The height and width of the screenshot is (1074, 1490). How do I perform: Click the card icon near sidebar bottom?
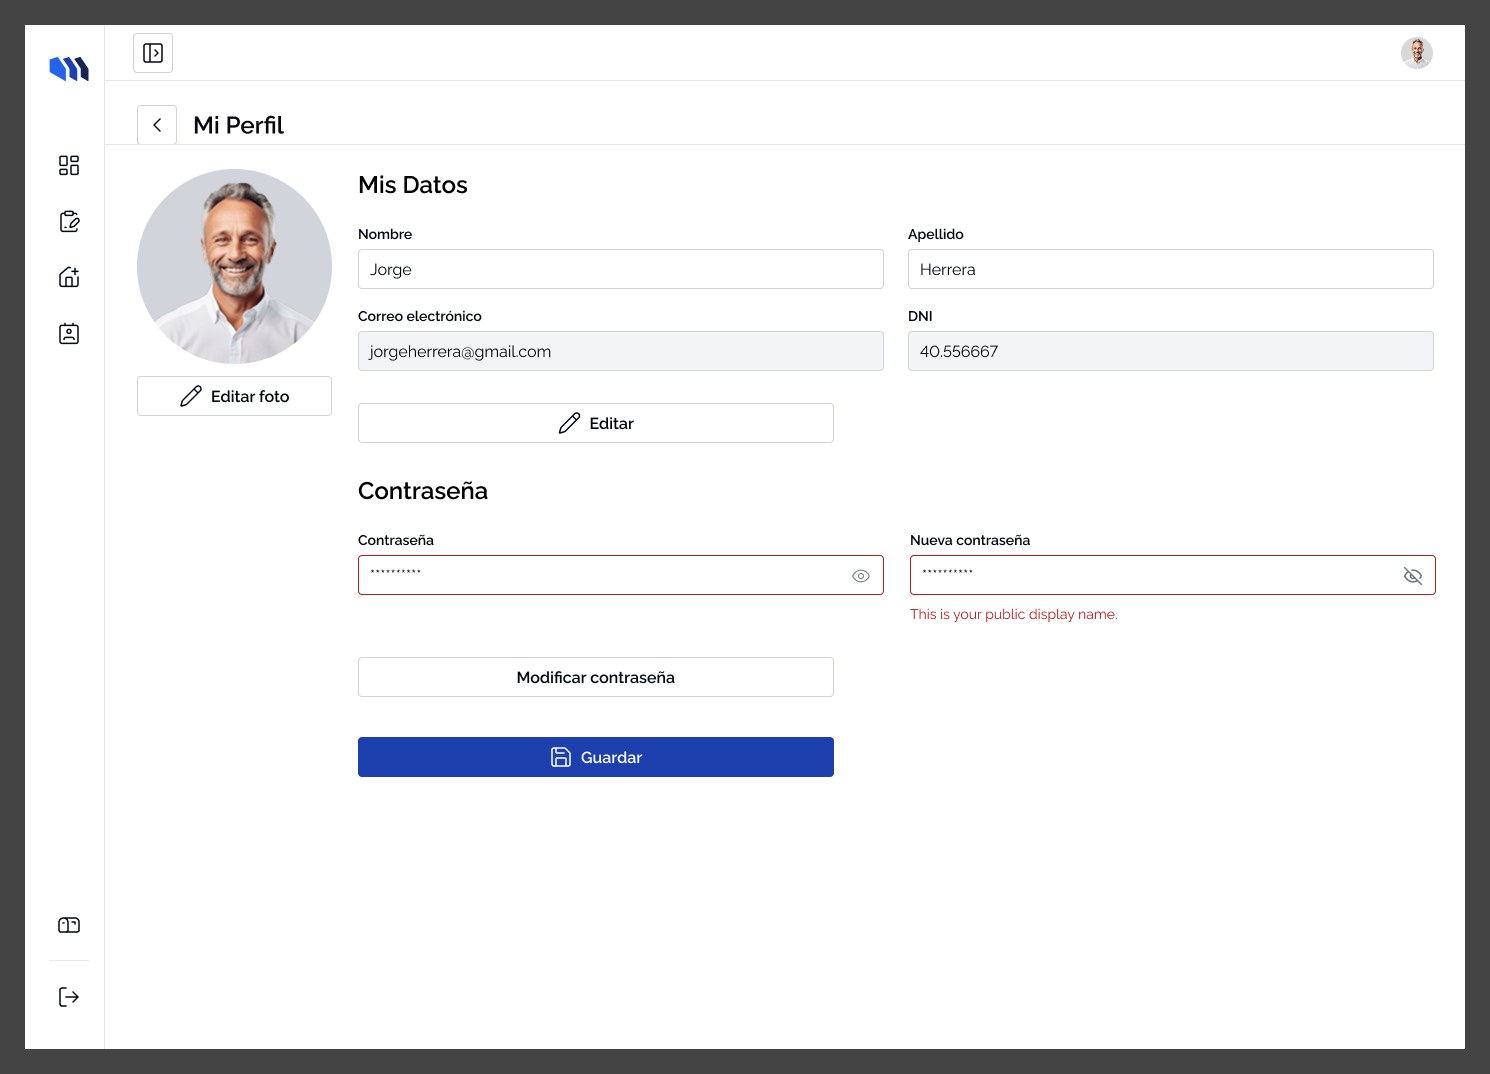(x=69, y=925)
